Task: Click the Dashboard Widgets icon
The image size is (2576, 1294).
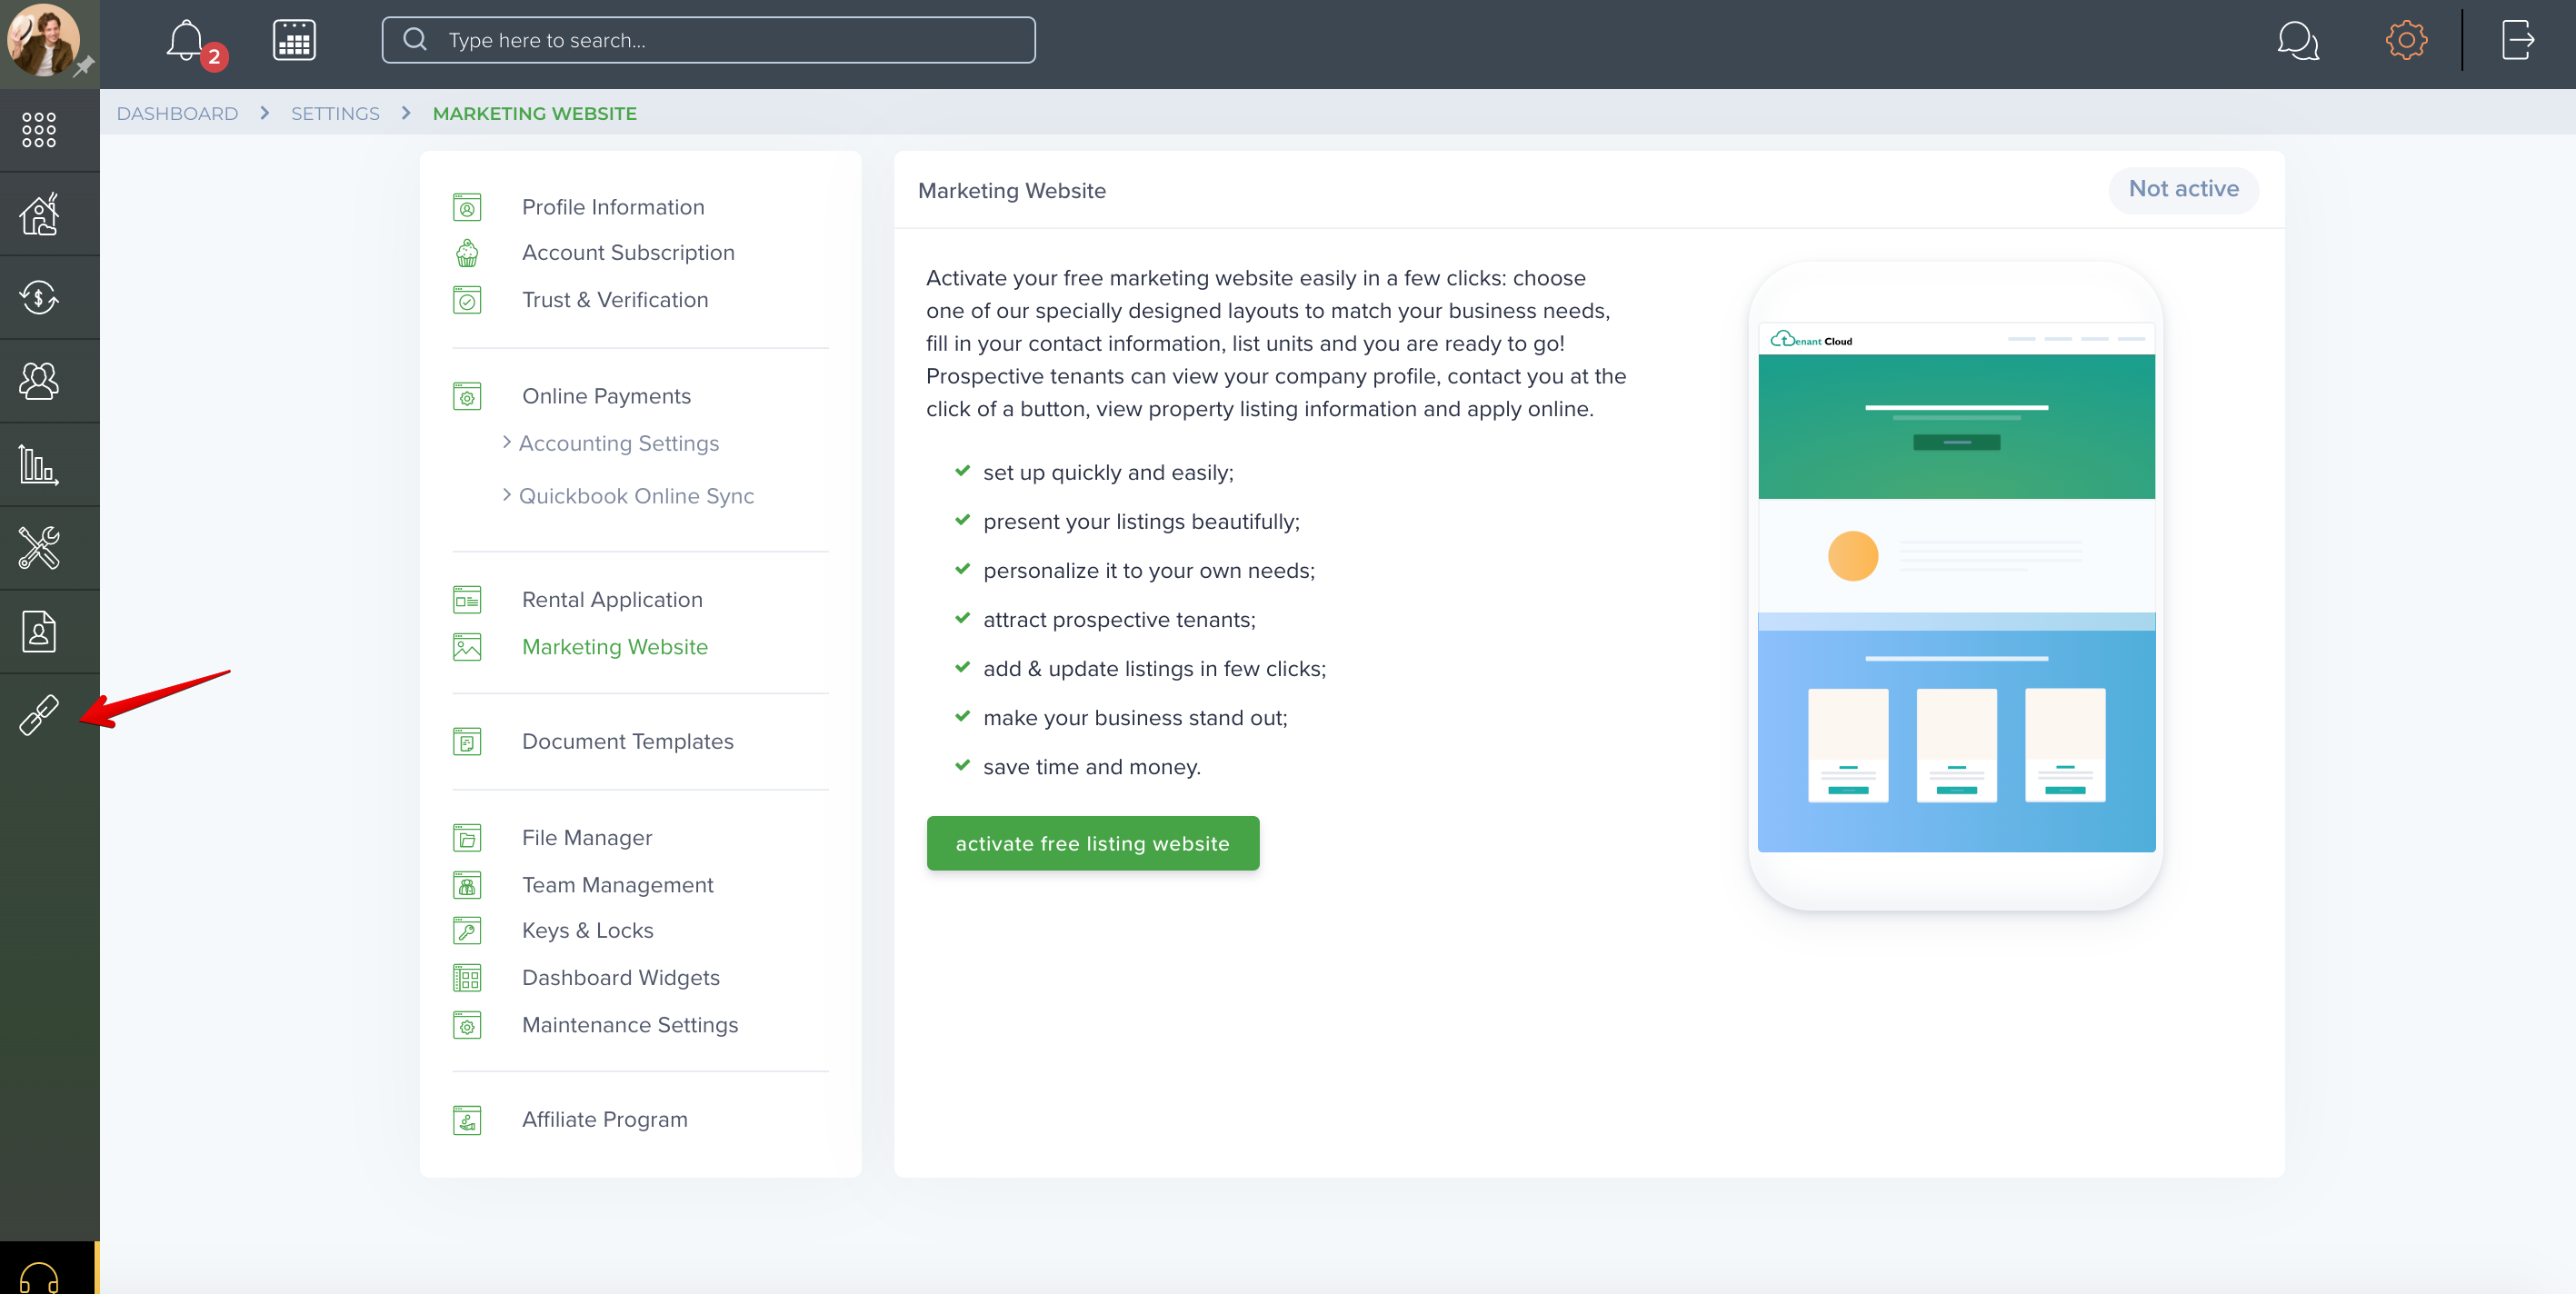Action: click(467, 978)
